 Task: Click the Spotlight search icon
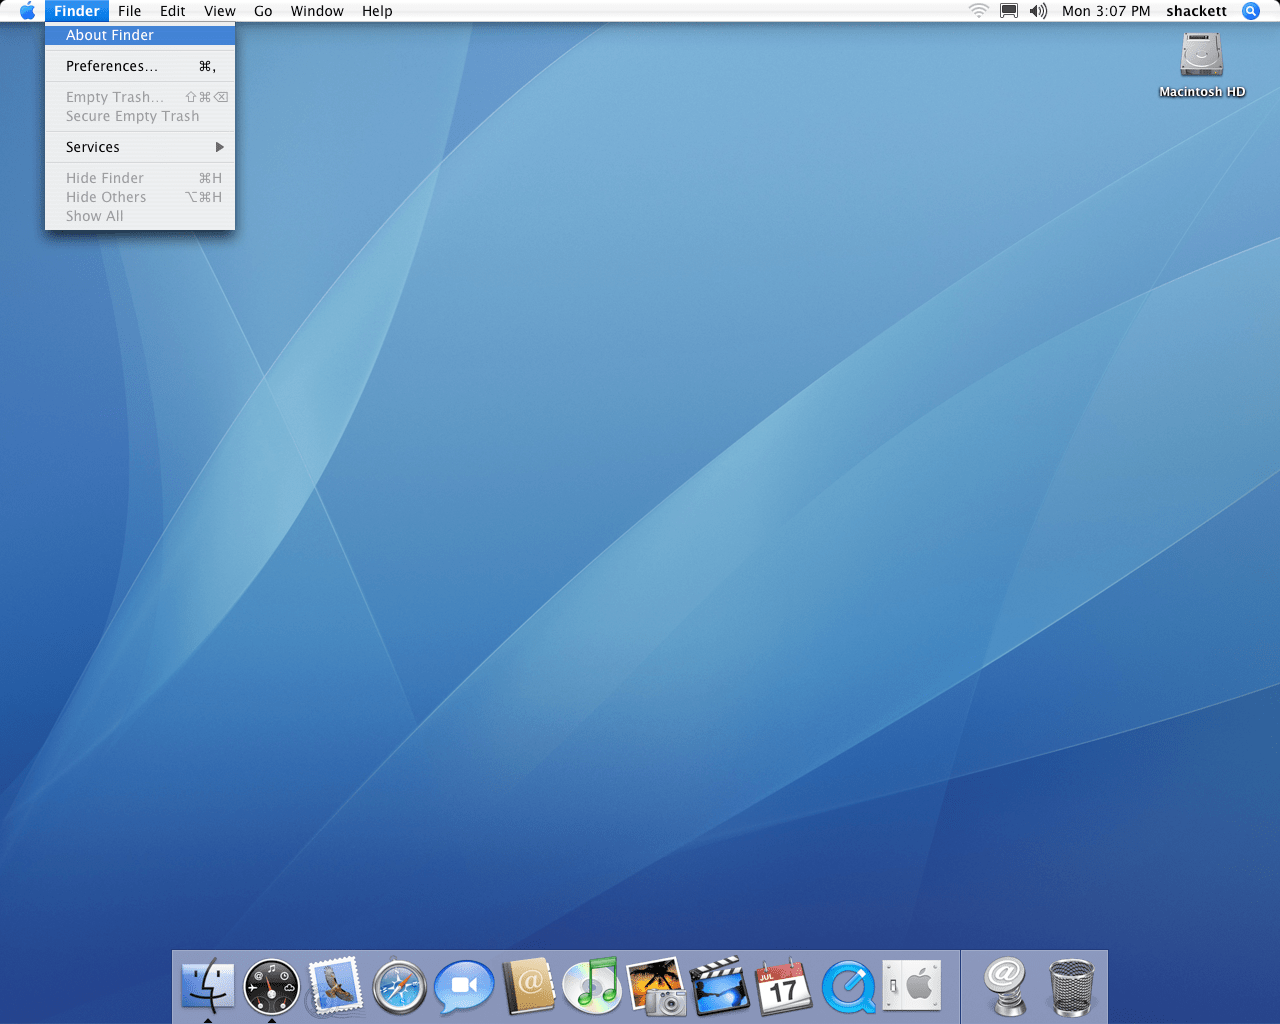pos(1251,11)
